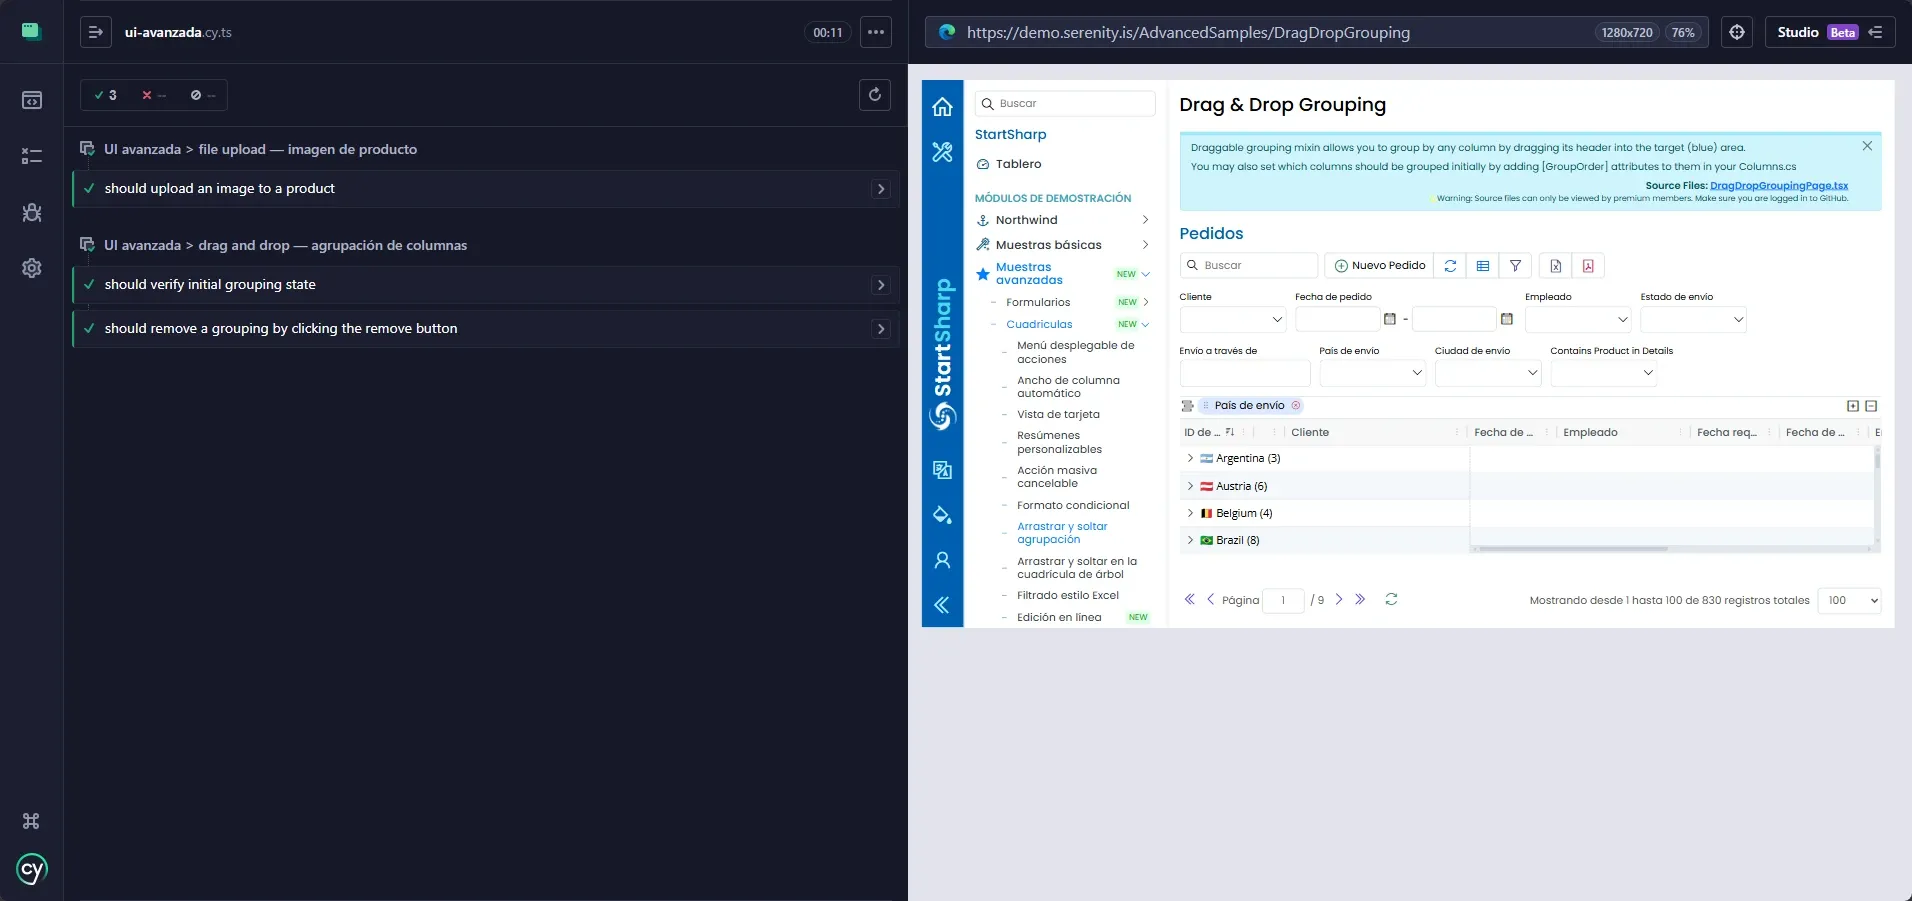Open Cypress Debug bug icon
Viewport: 1912px width, 901px height.
coord(32,212)
